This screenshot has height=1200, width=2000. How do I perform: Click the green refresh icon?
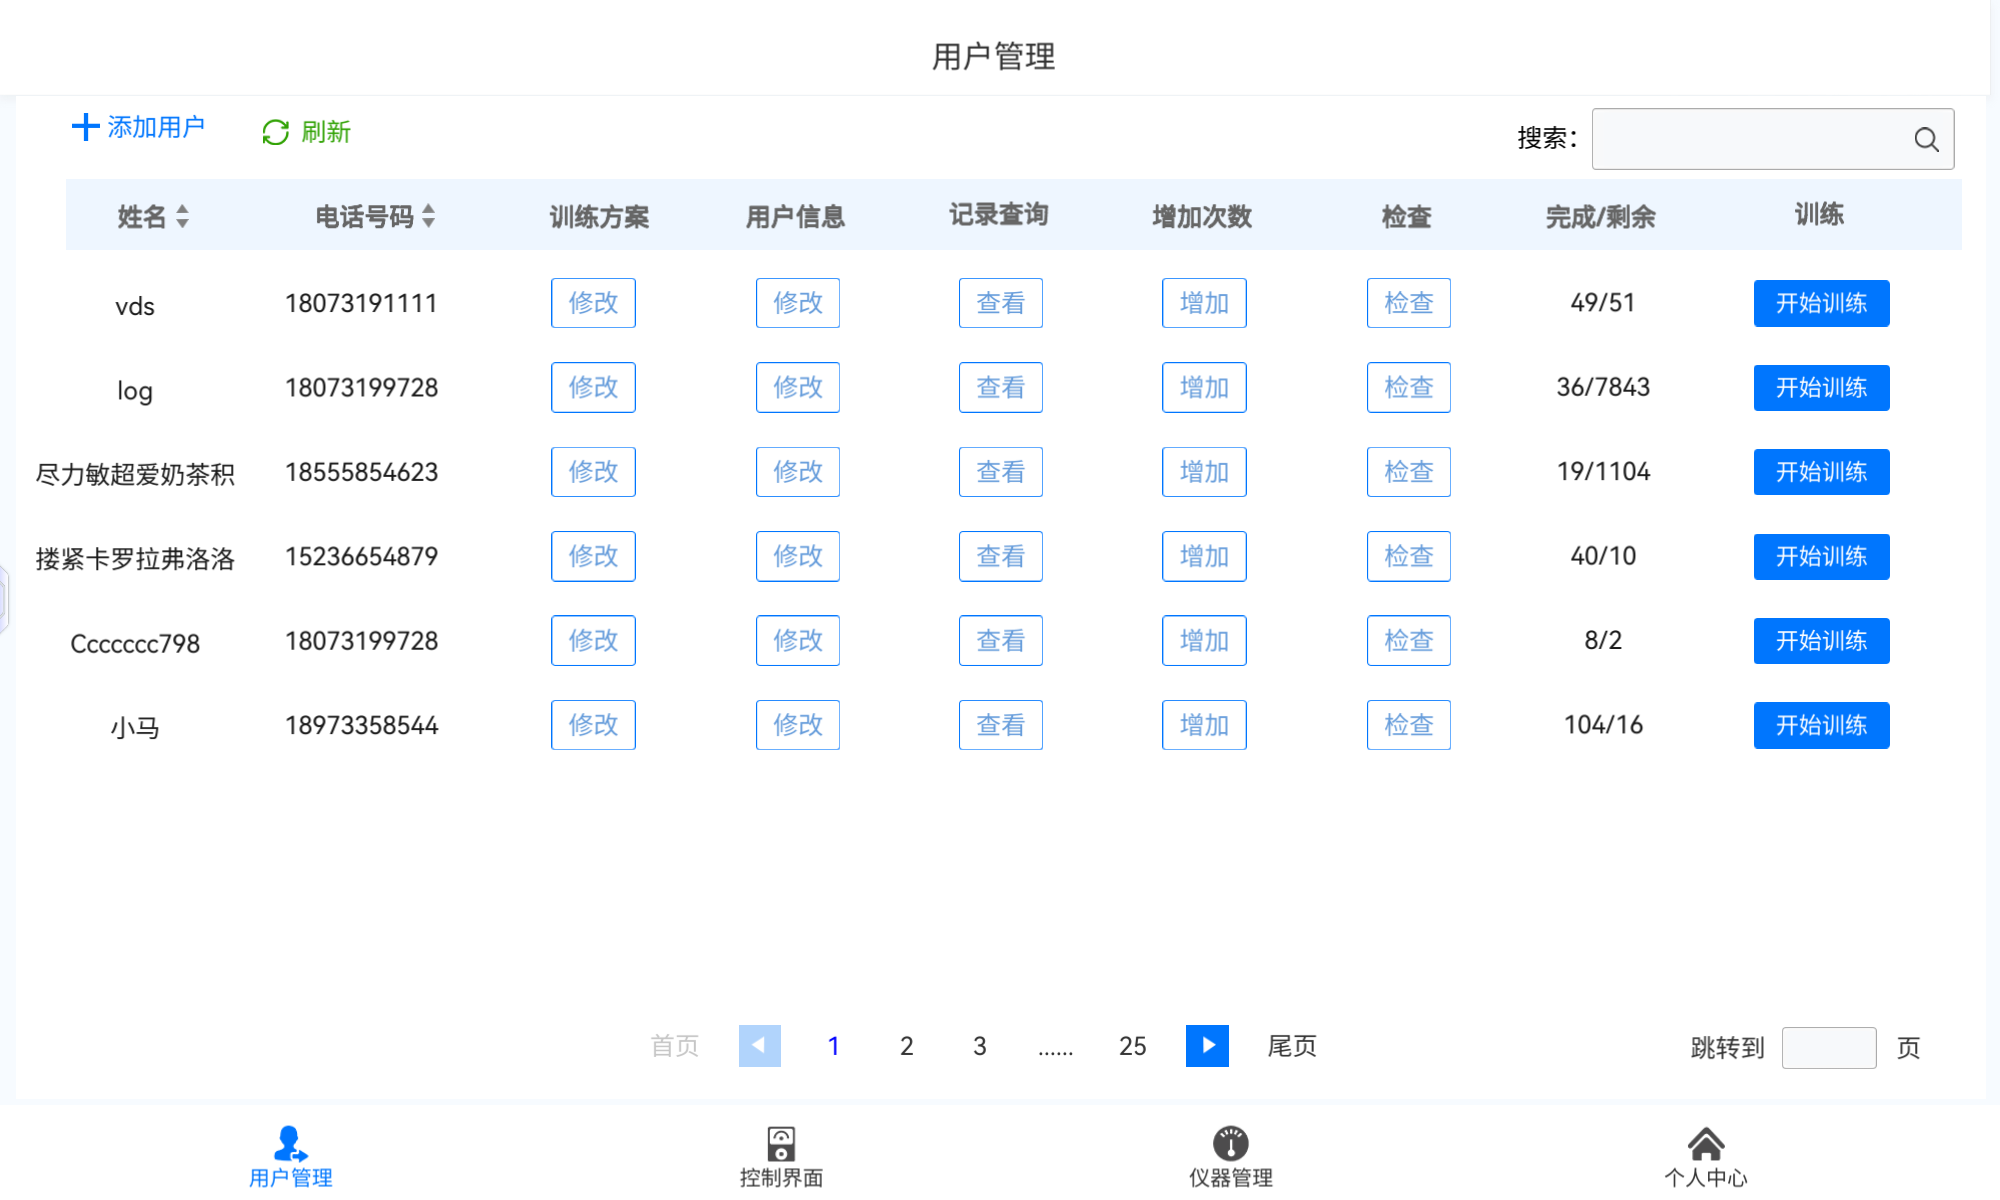pos(275,132)
